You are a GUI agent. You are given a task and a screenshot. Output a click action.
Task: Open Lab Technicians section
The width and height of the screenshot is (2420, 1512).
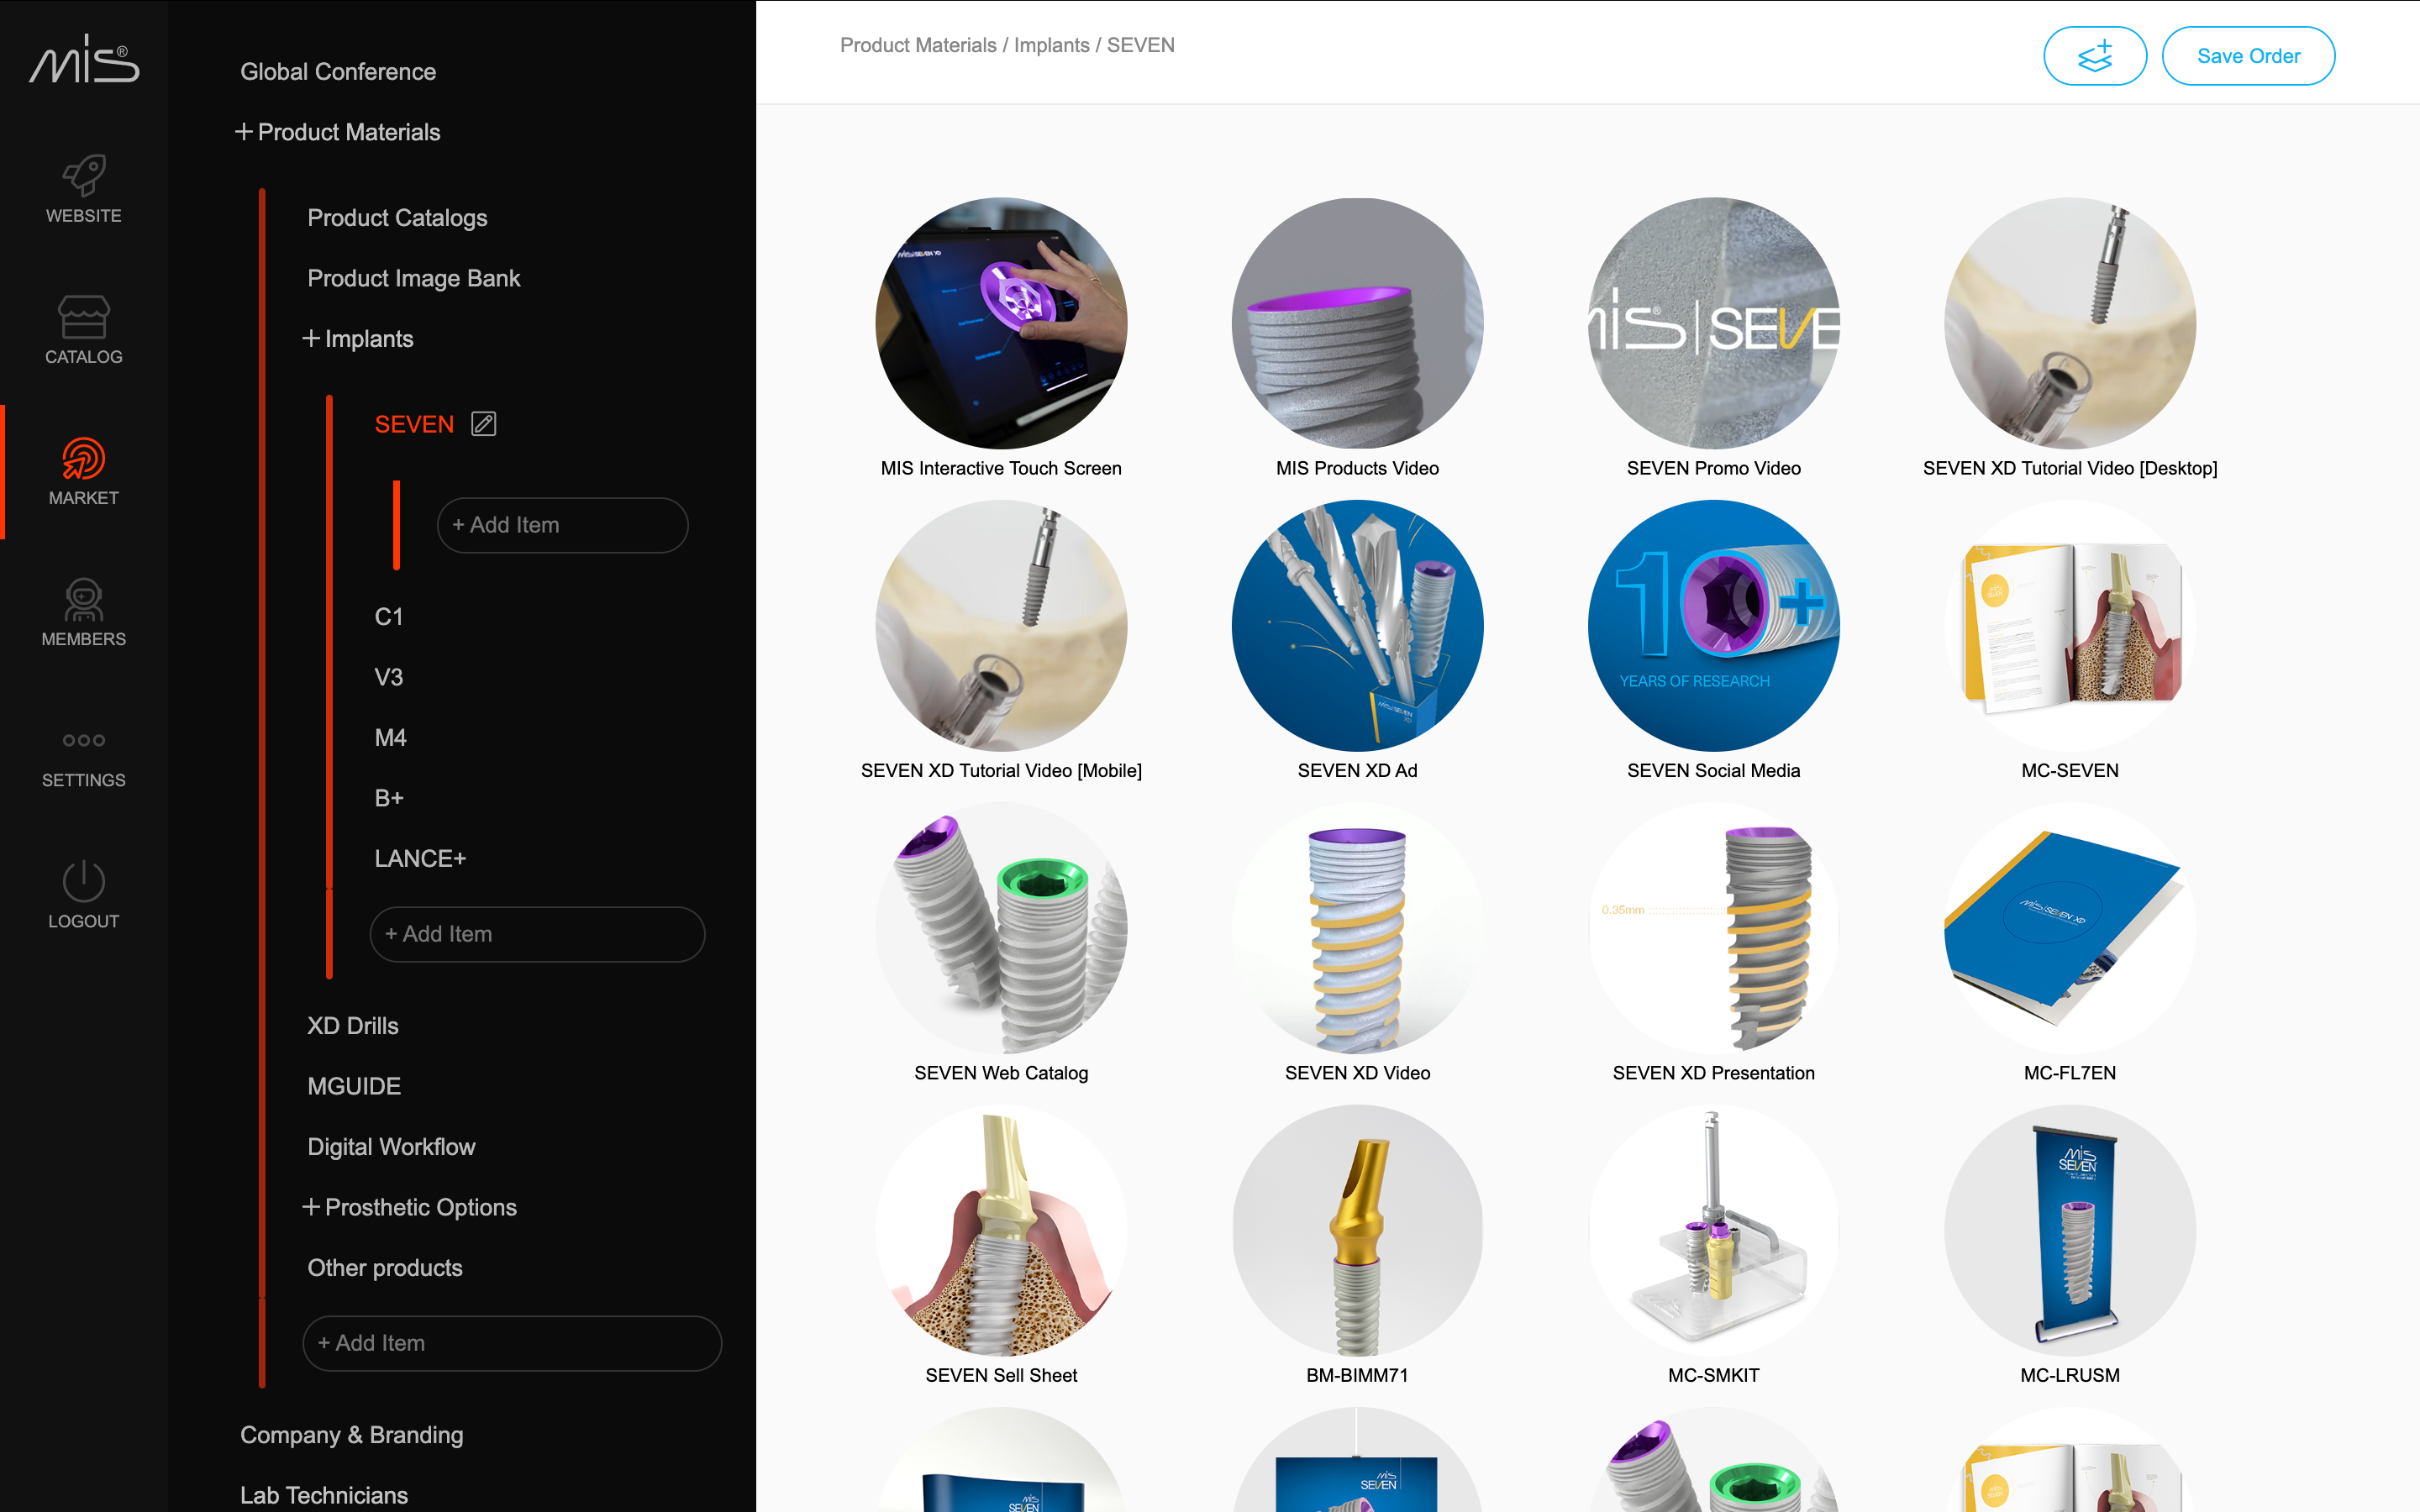pos(324,1495)
